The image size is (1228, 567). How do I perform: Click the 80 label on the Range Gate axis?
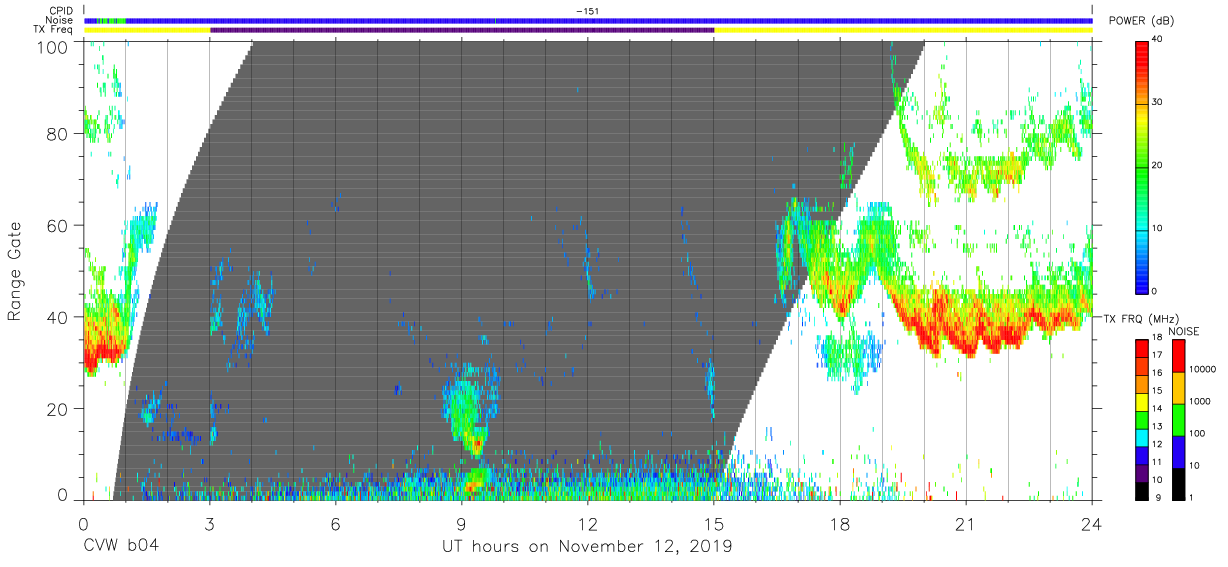59,134
